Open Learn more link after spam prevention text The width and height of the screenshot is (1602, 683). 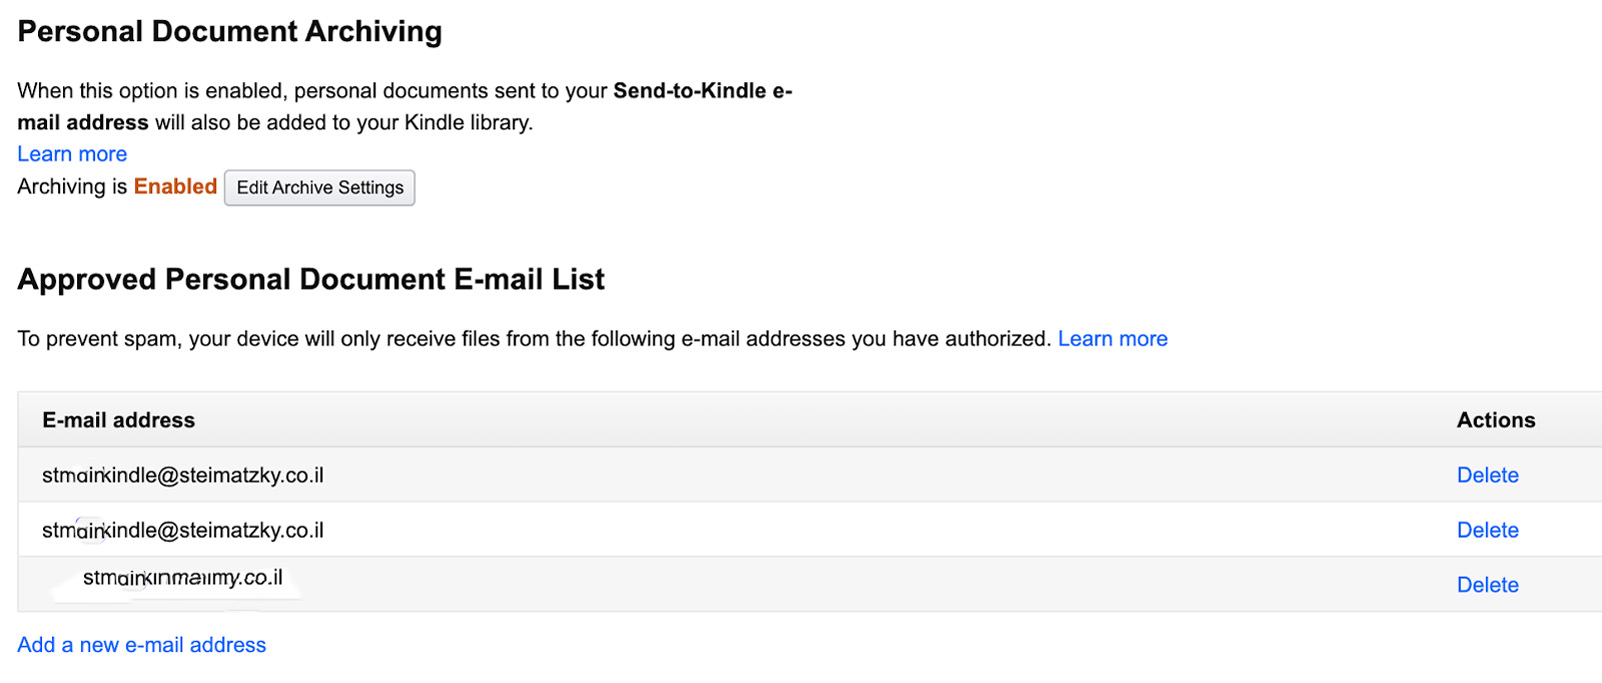(x=1112, y=339)
